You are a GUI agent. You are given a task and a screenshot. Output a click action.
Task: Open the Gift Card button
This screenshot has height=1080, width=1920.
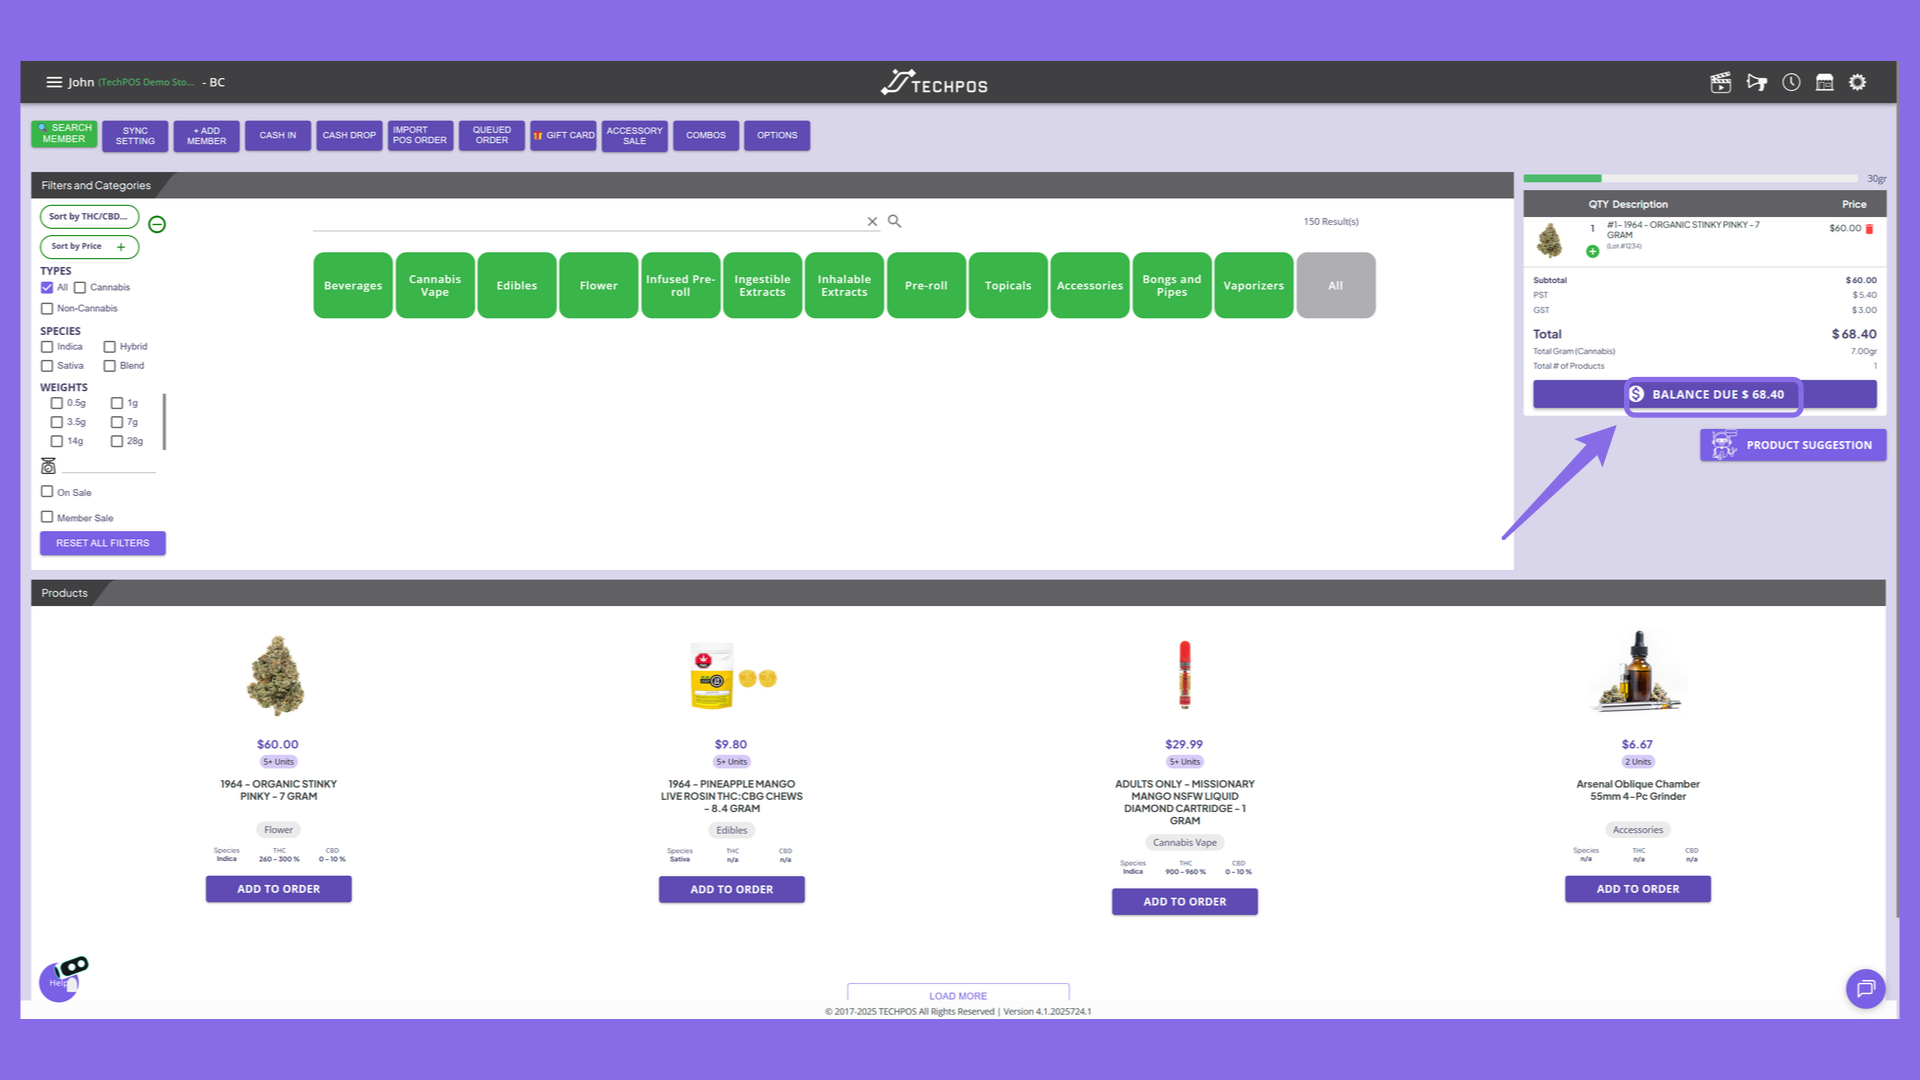click(x=564, y=136)
